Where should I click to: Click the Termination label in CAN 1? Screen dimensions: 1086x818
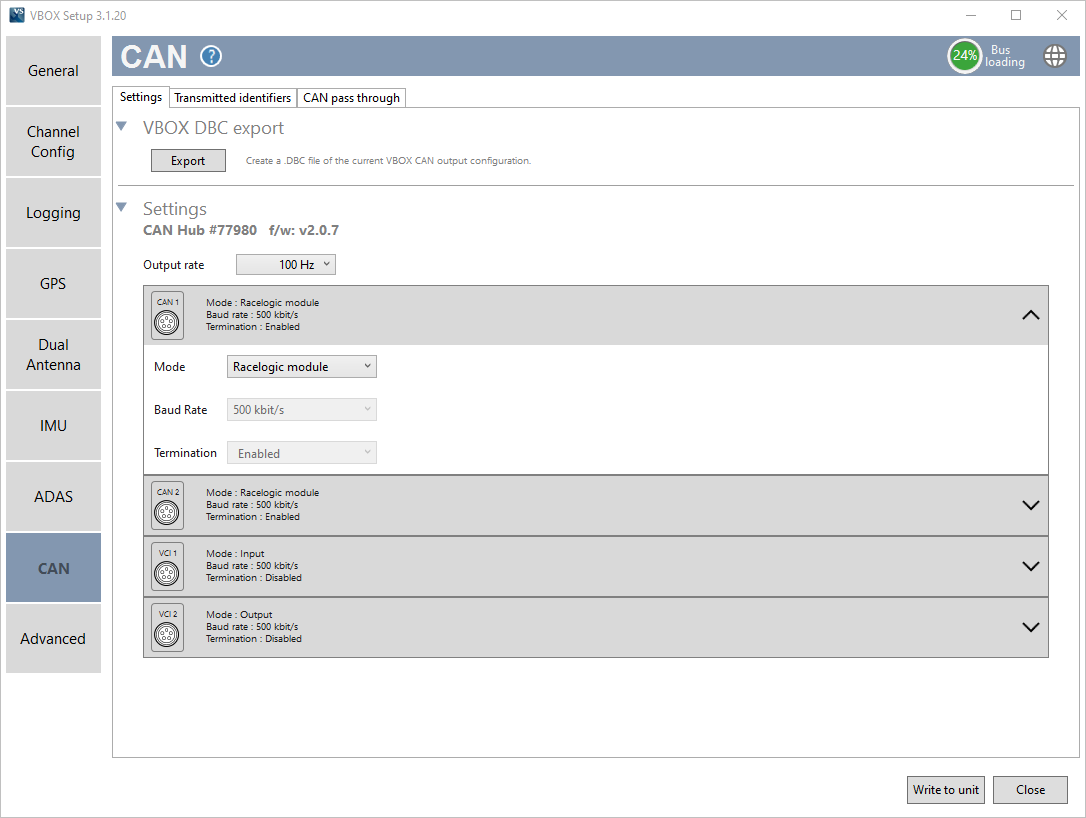pos(185,453)
